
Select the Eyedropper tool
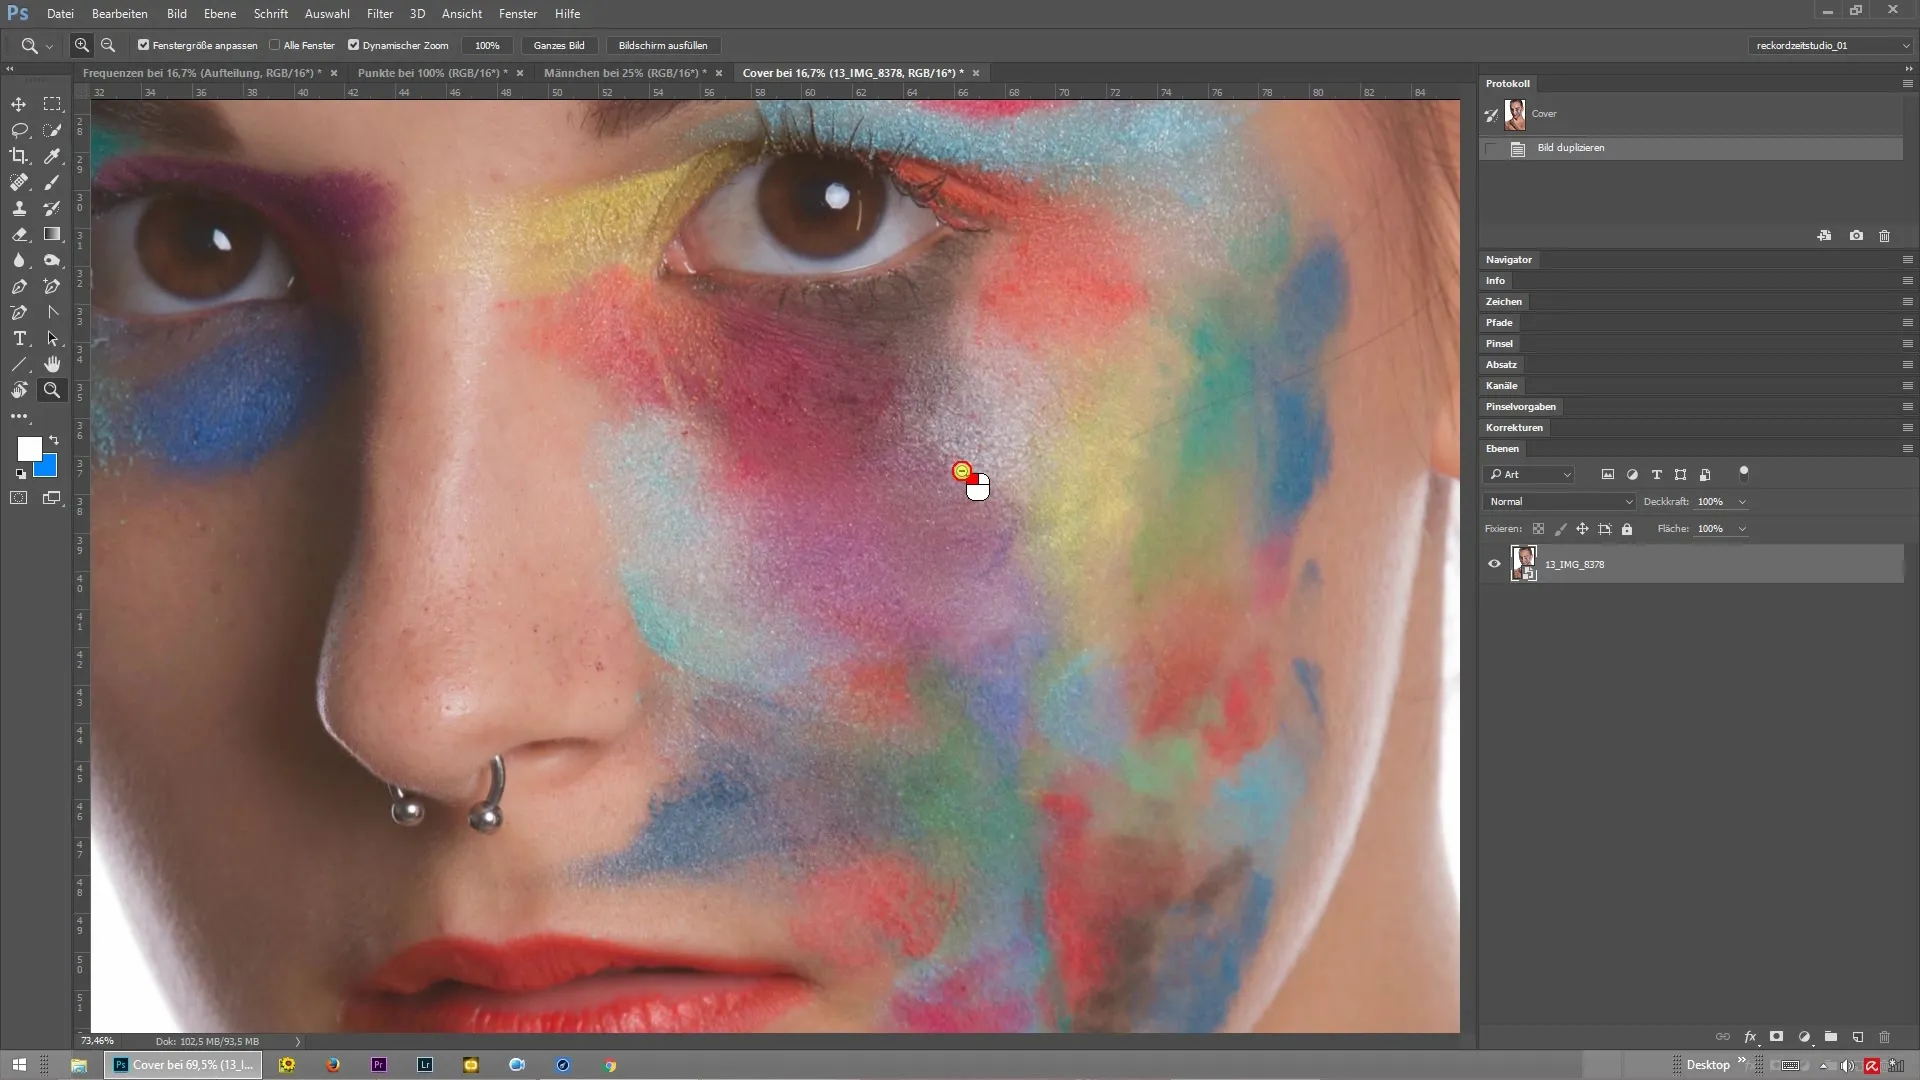click(52, 156)
